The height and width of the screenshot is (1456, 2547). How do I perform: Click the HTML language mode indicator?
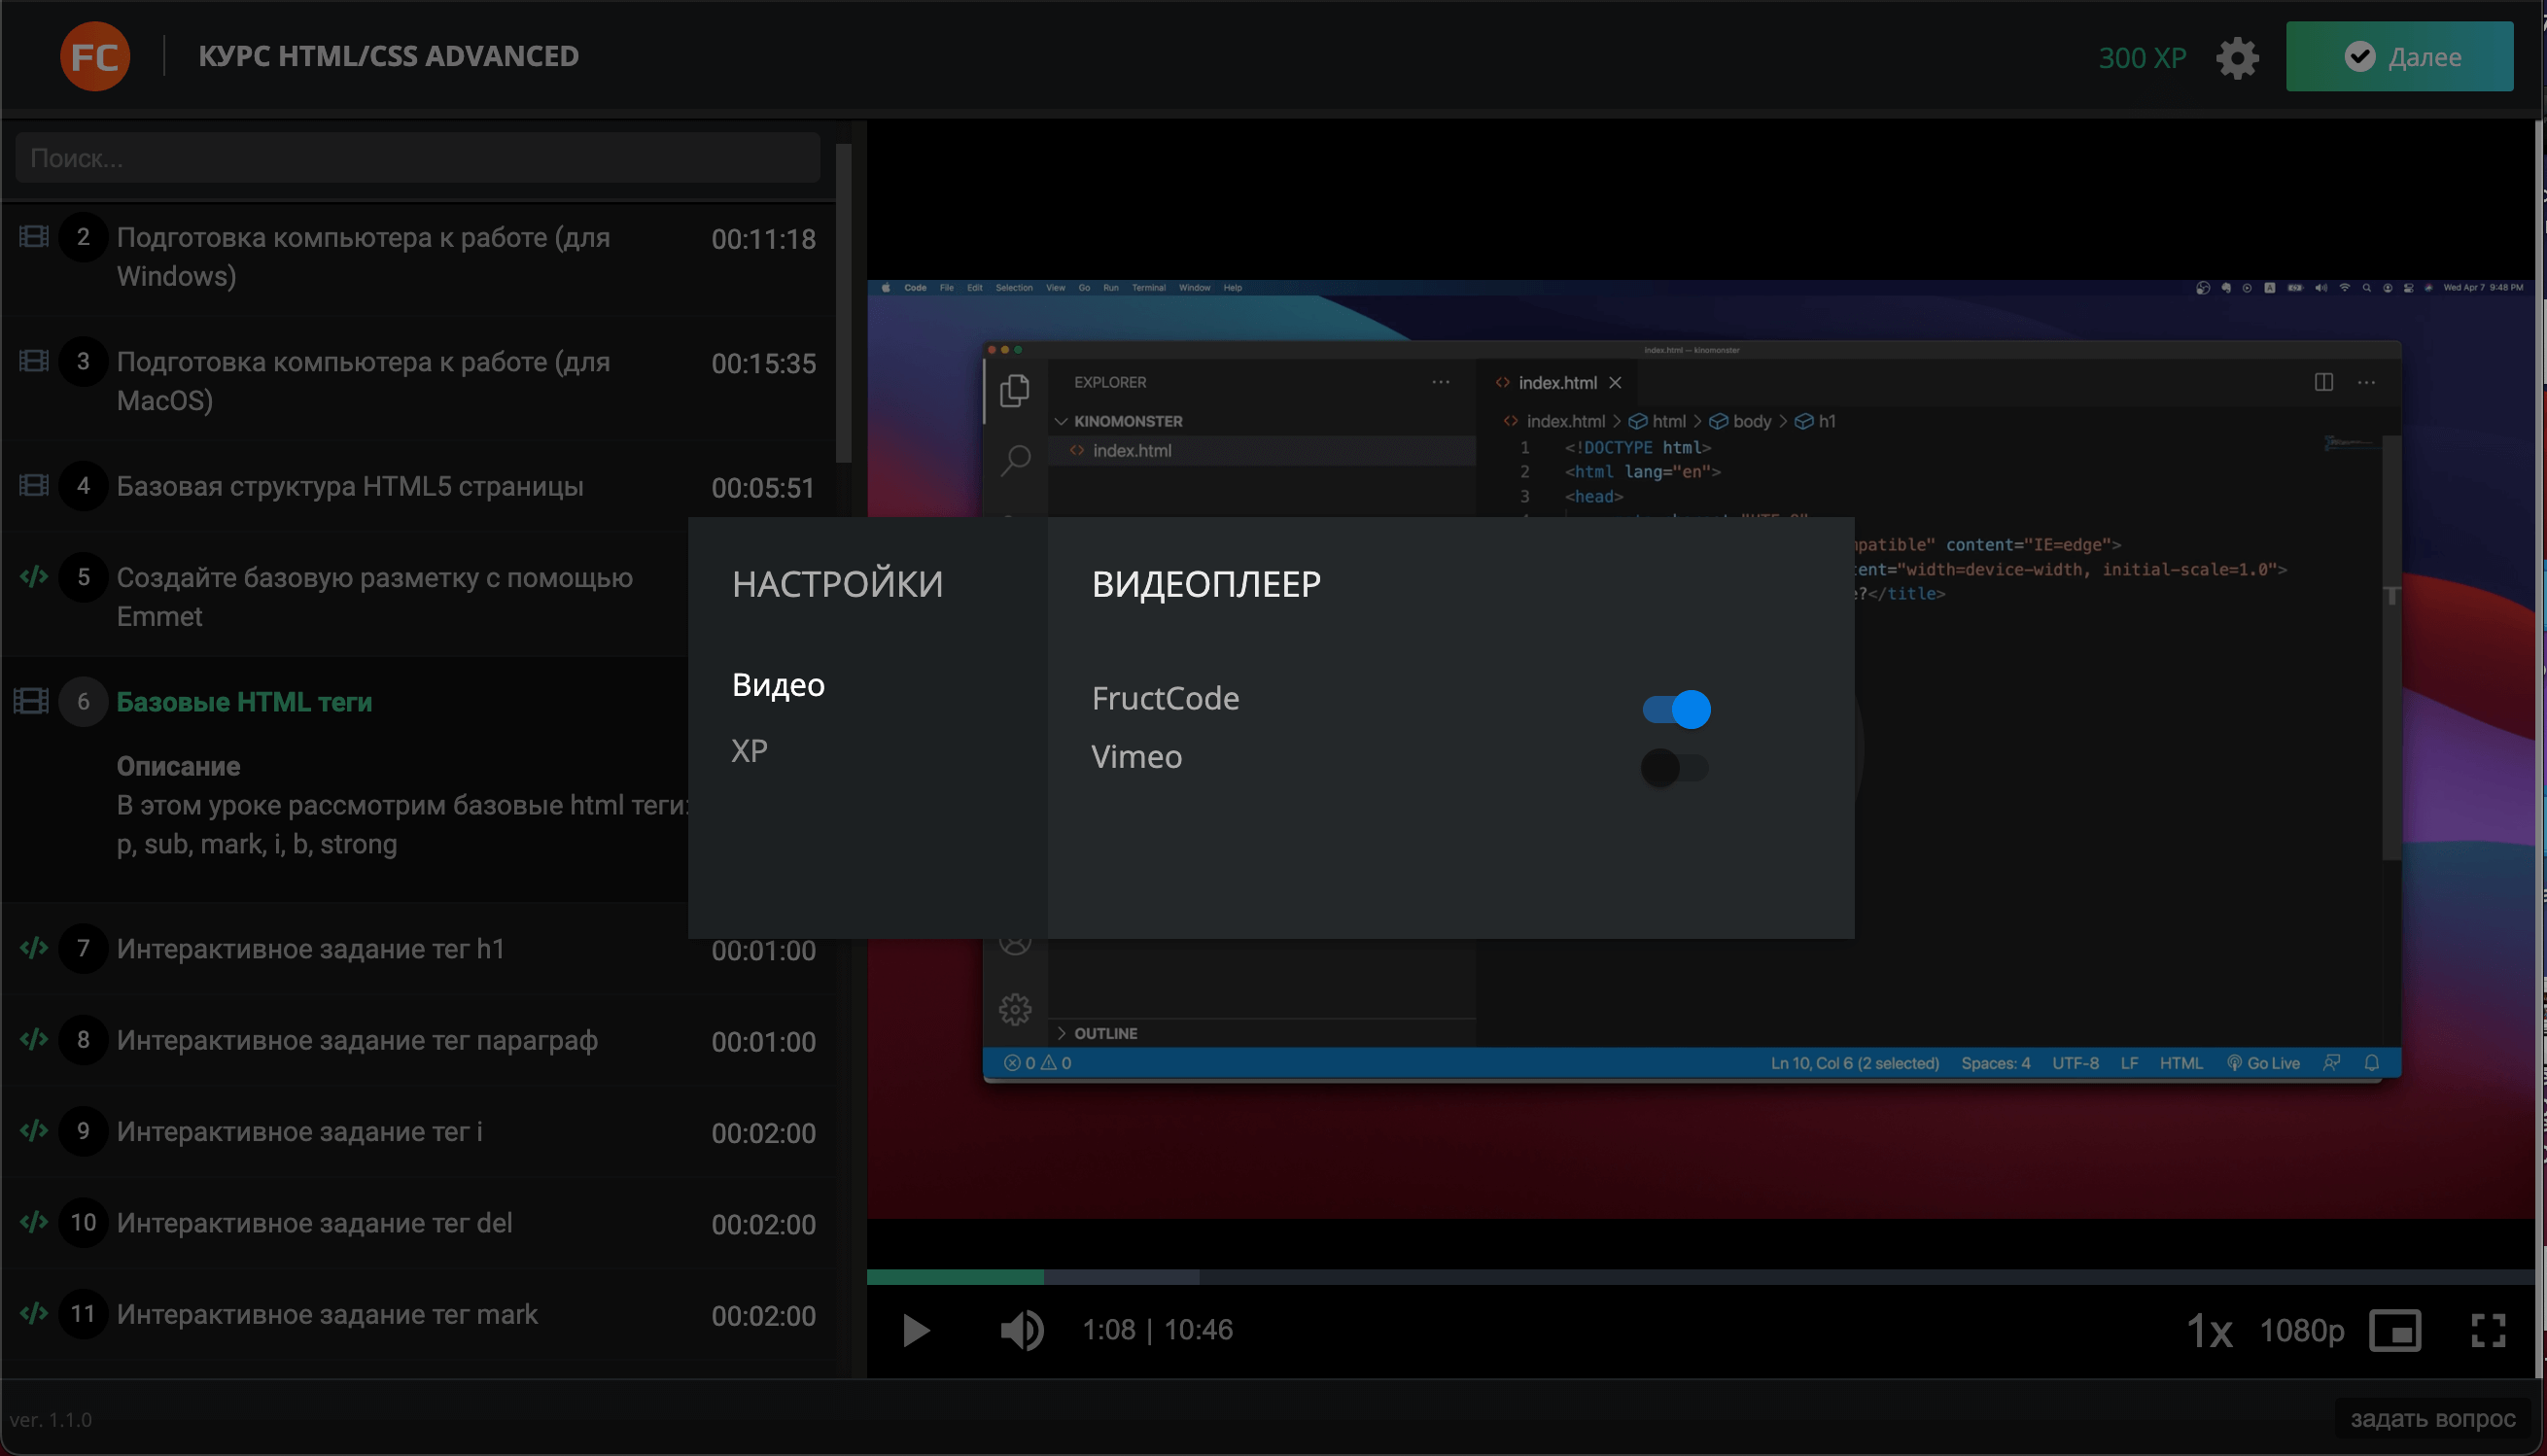pos(2181,1063)
